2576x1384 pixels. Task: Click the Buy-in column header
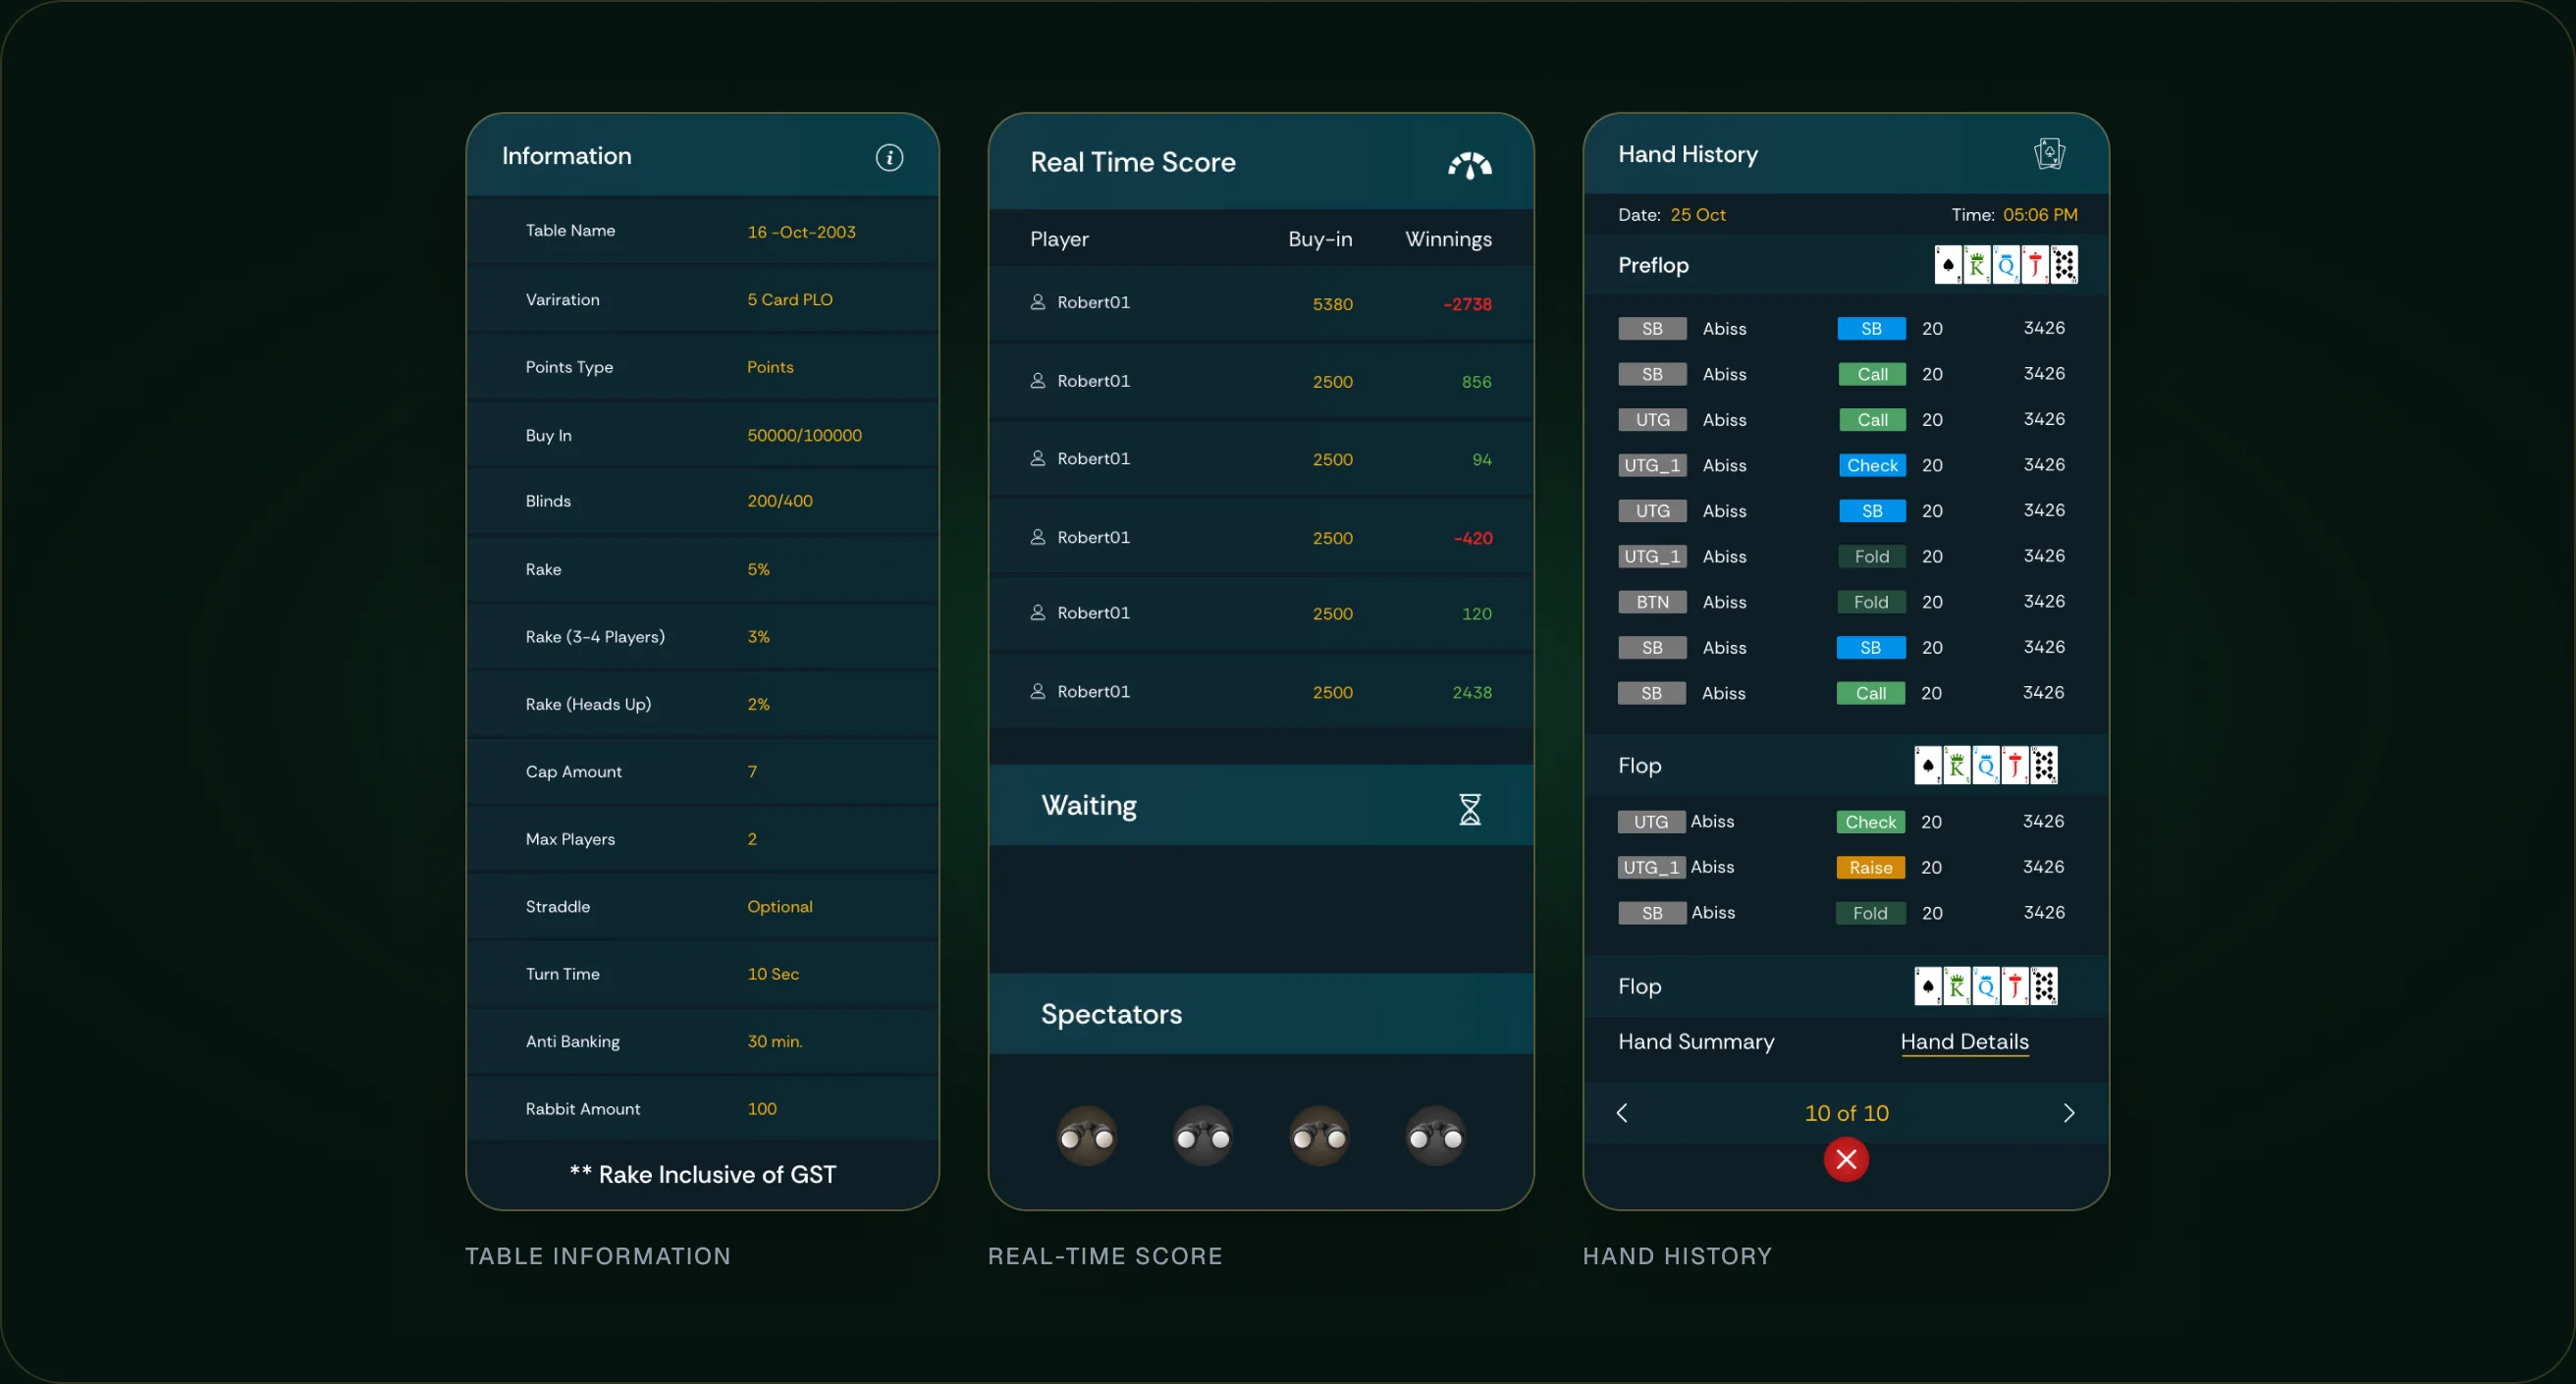[1320, 239]
